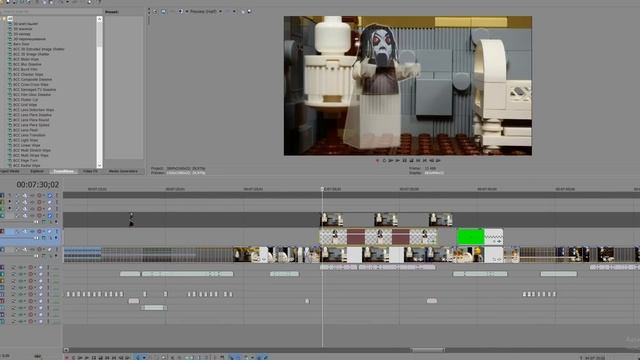
Task: Click the Split Screen View icon in the preview toolbar
Action: pyautogui.click(x=180, y=11)
